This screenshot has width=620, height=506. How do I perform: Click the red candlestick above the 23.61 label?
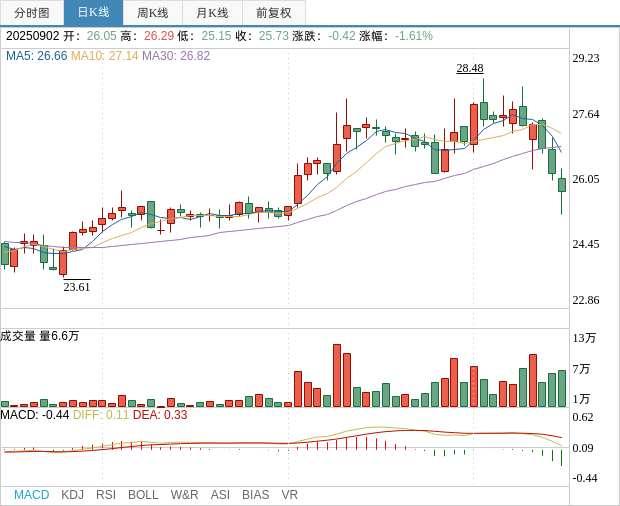(x=63, y=262)
